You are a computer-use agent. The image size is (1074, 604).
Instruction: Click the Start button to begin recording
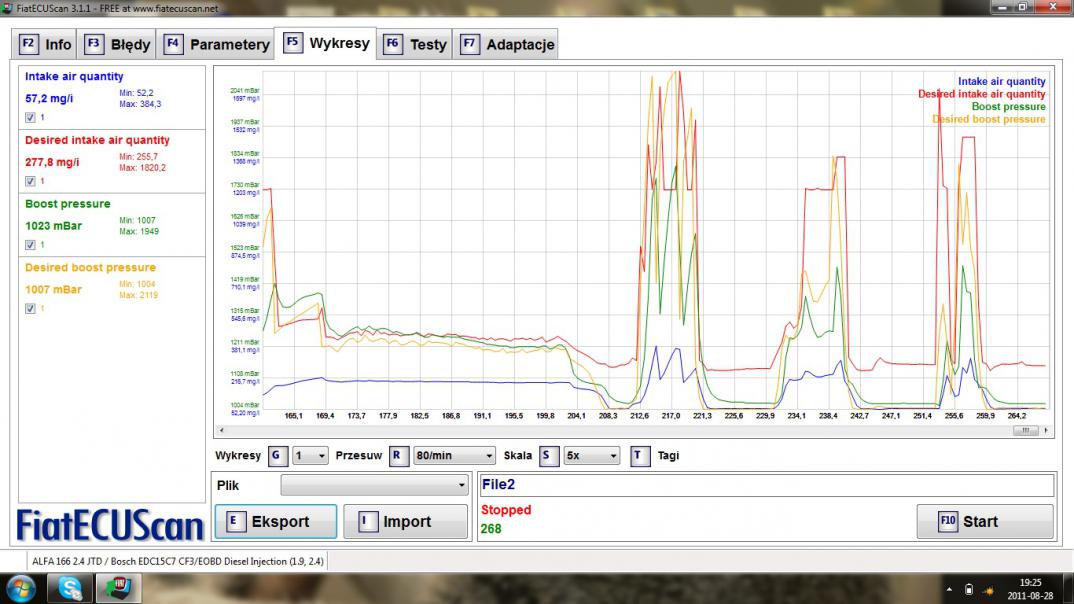(984, 521)
